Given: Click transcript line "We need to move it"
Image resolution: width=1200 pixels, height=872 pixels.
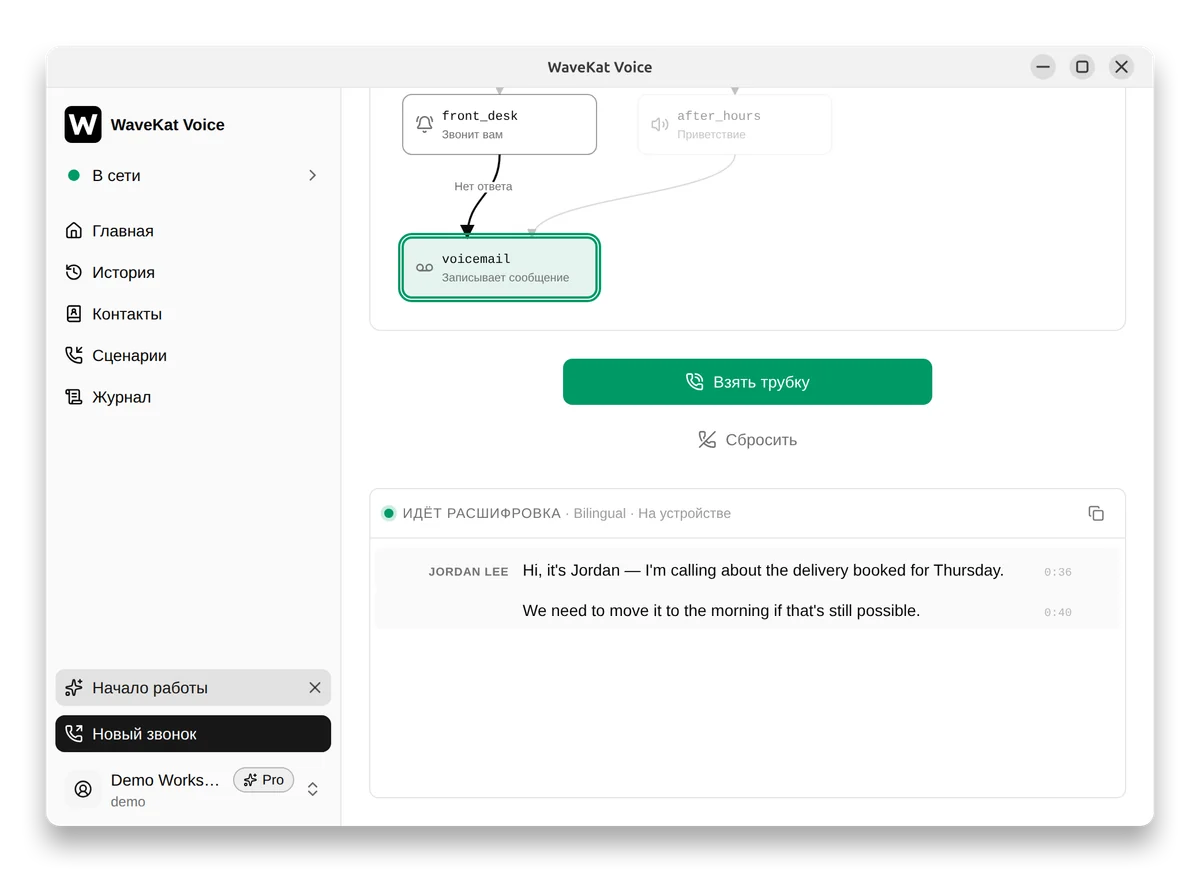Looking at the screenshot, I should (x=721, y=610).
